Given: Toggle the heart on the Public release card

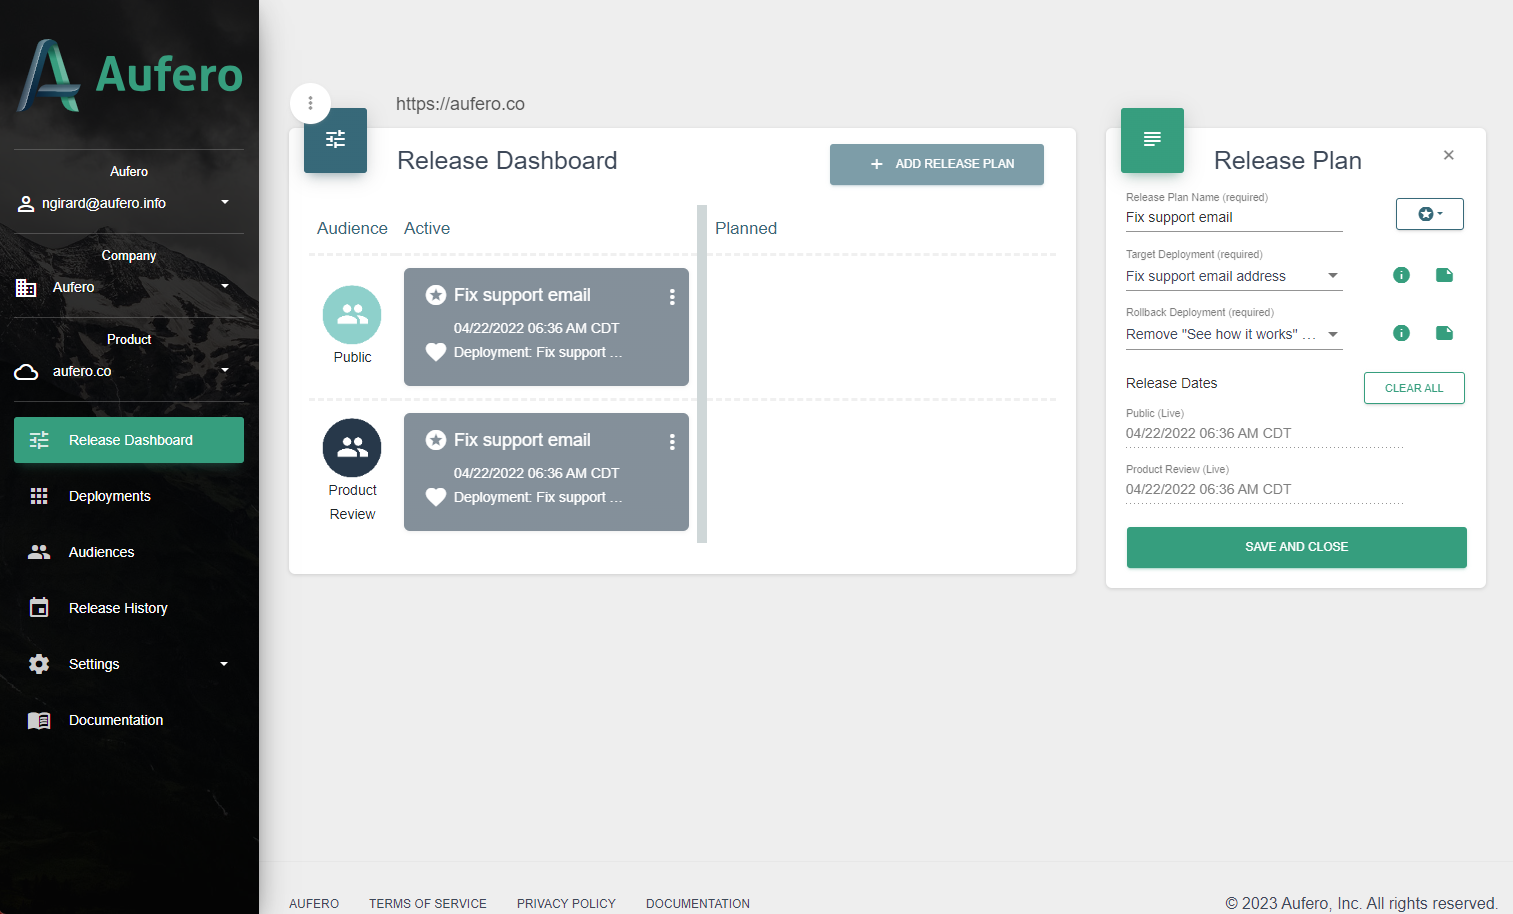Looking at the screenshot, I should coord(435,352).
